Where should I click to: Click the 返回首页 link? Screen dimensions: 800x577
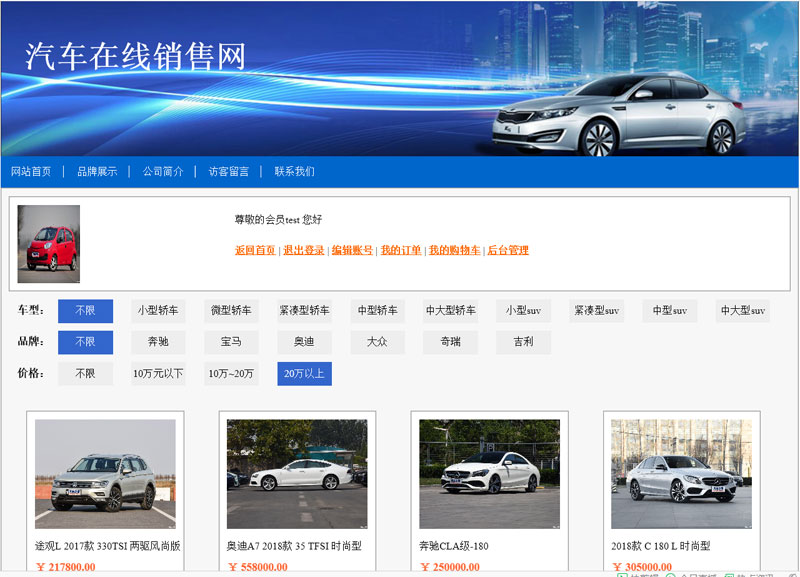coord(255,250)
